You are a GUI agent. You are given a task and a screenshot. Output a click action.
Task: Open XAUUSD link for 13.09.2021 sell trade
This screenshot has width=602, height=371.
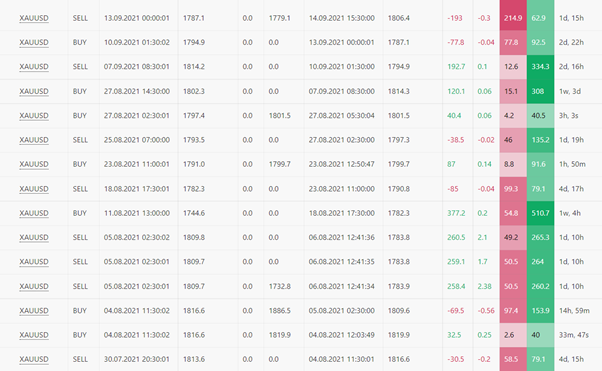[x=34, y=18]
